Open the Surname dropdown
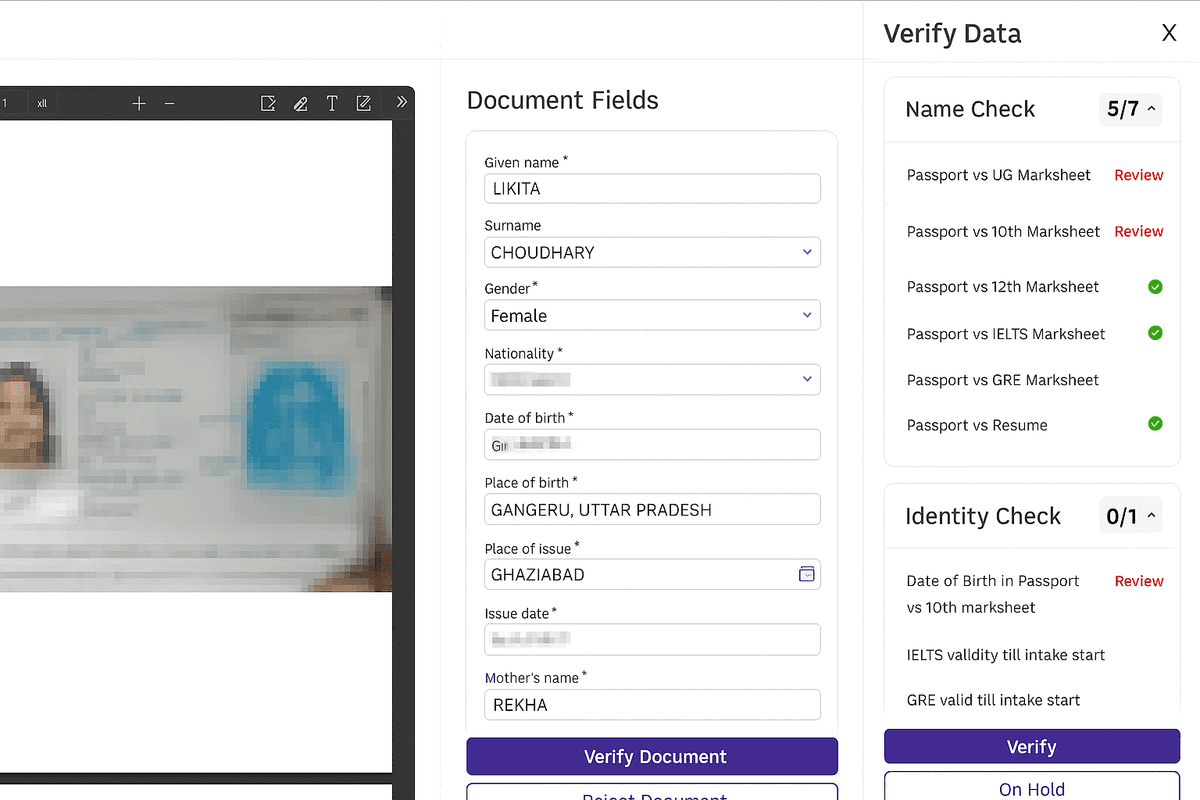The width and height of the screenshot is (1200, 800). click(806, 252)
